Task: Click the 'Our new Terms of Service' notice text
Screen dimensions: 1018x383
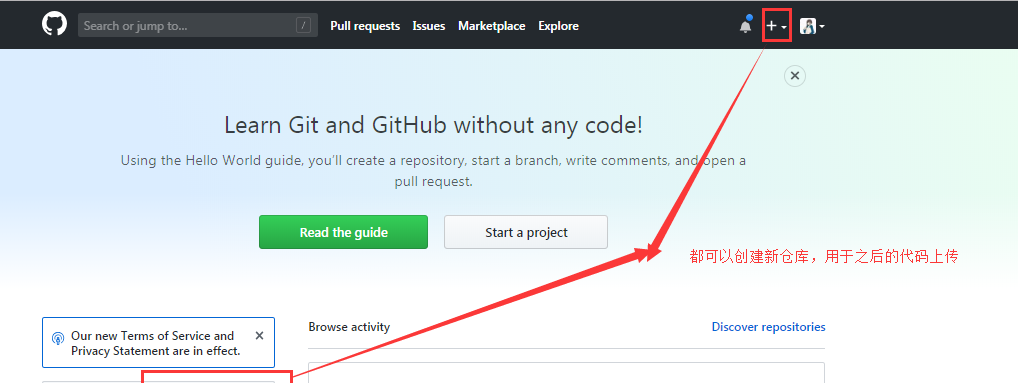Action: click(156, 343)
